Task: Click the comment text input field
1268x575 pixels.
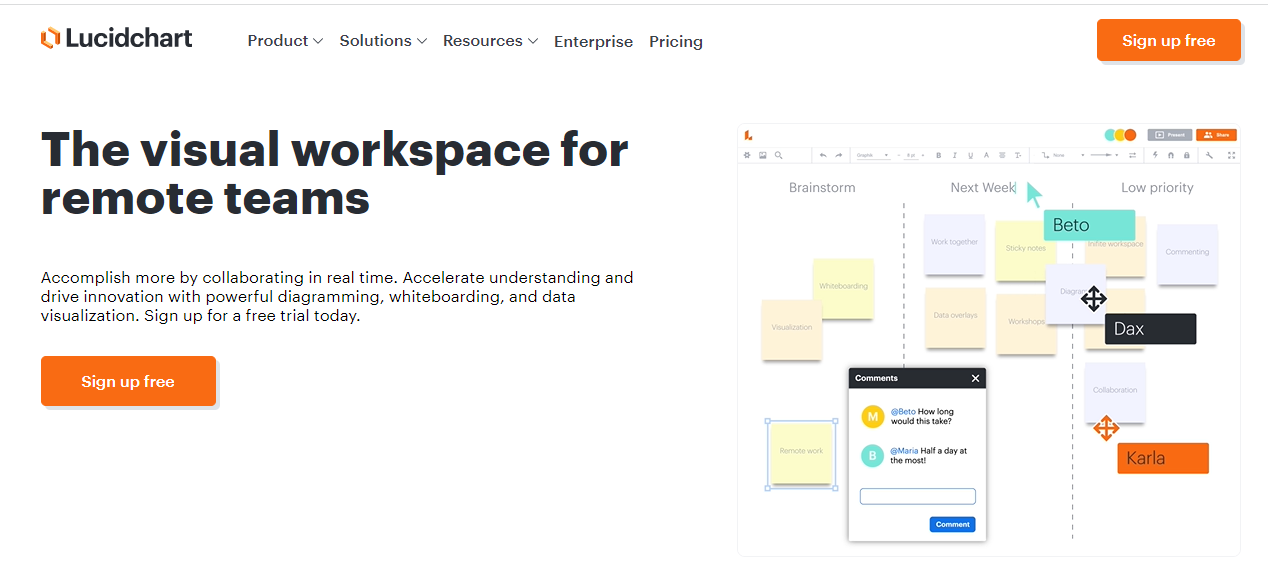Action: pyautogui.click(x=917, y=496)
